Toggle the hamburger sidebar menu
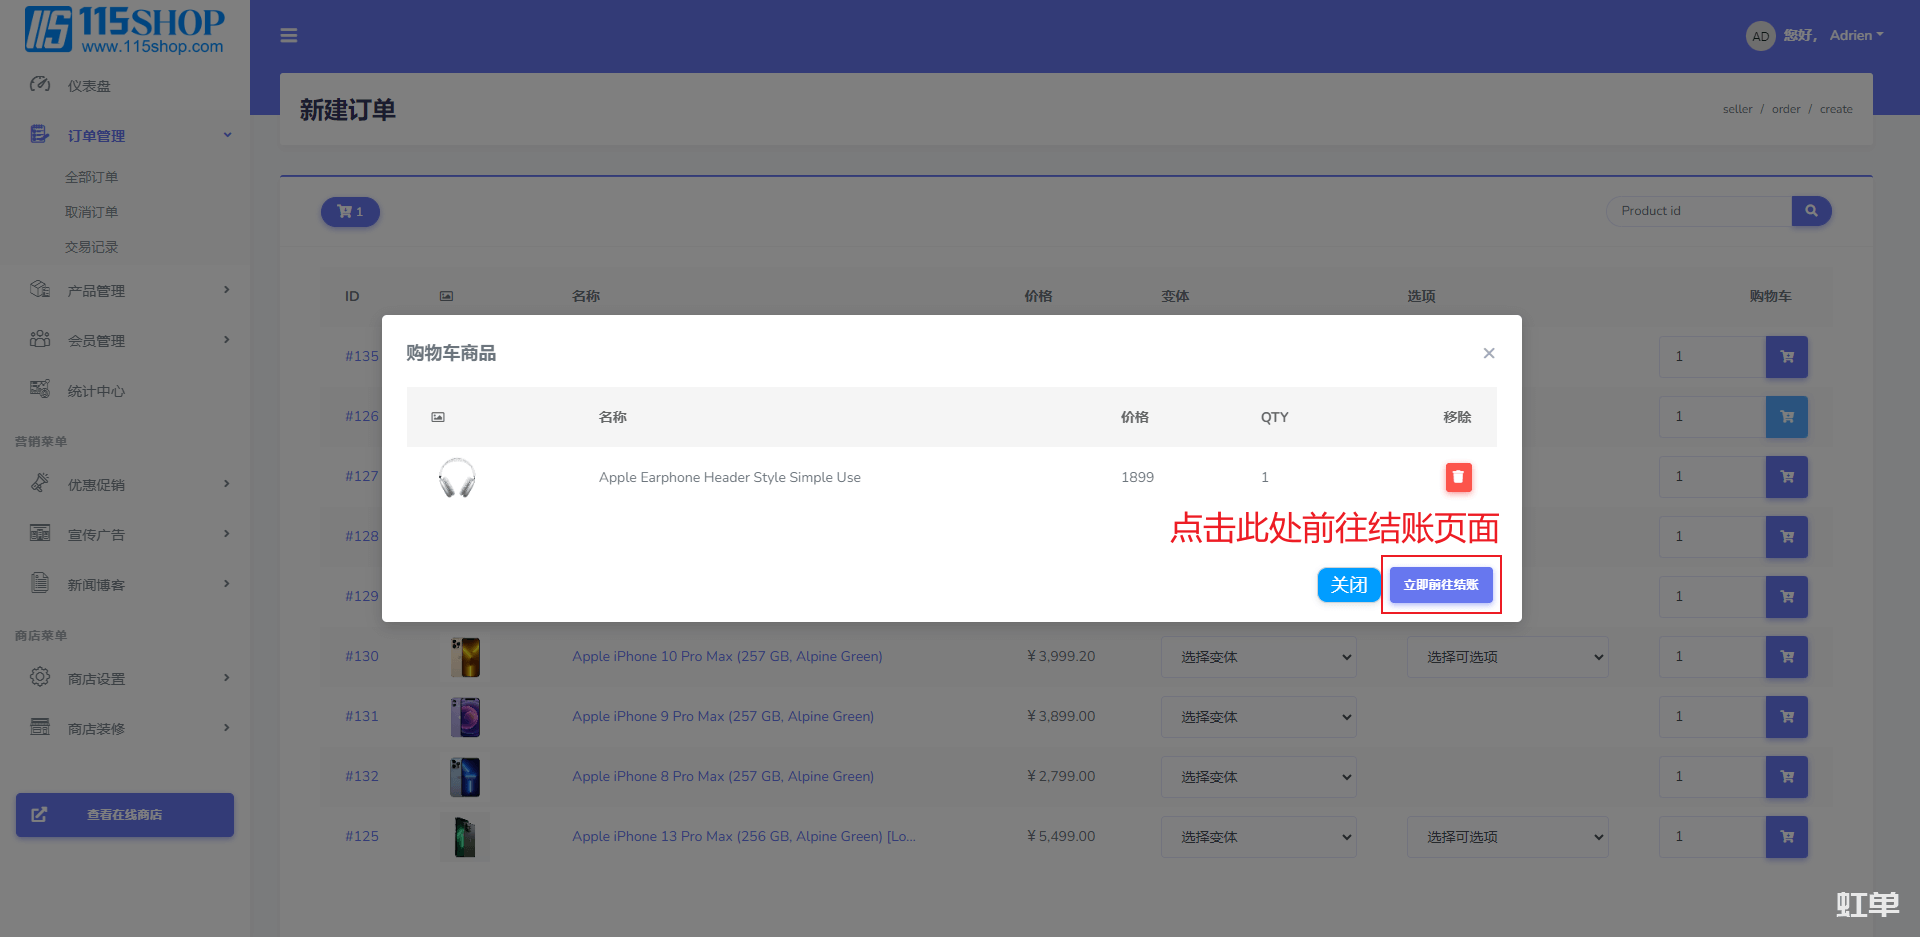 (289, 36)
